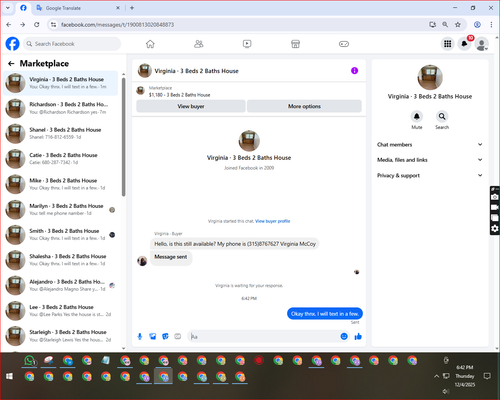This screenshot has height=400, width=500.
Task: Open the Shalesha conversation
Action: click(61, 260)
